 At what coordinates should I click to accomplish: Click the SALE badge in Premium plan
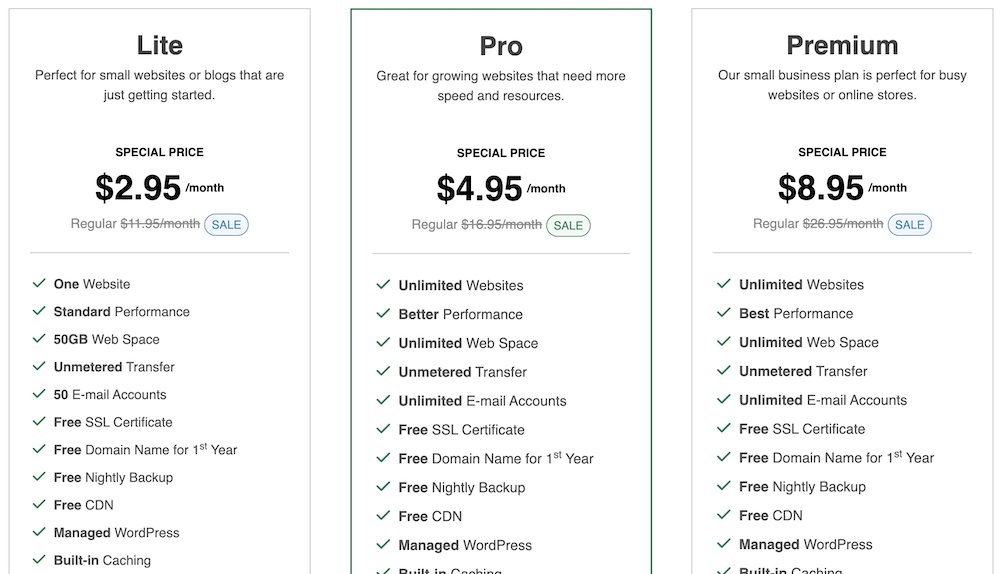point(909,225)
